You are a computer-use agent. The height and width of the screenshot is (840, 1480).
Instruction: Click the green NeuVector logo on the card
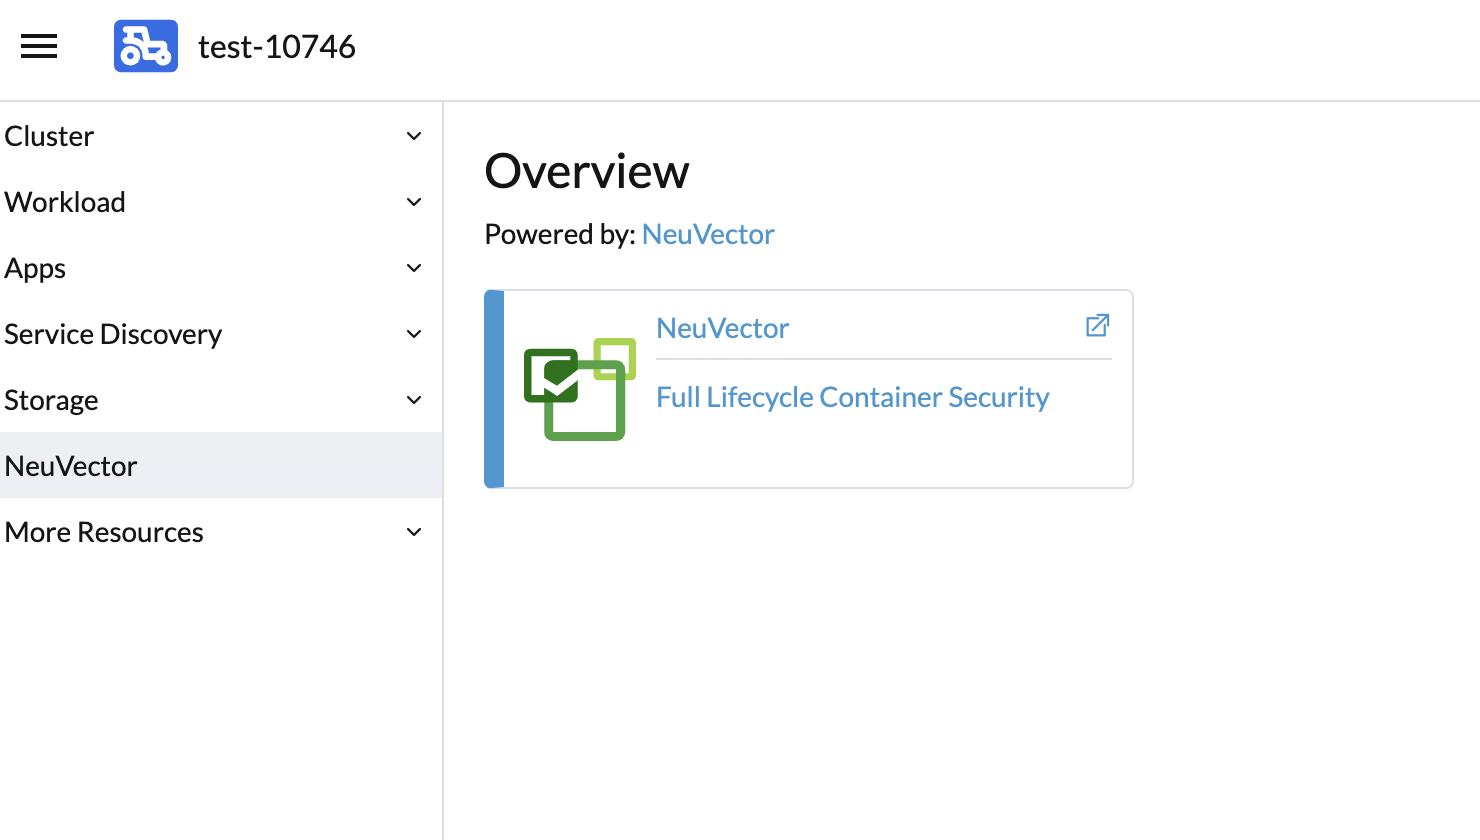point(578,389)
